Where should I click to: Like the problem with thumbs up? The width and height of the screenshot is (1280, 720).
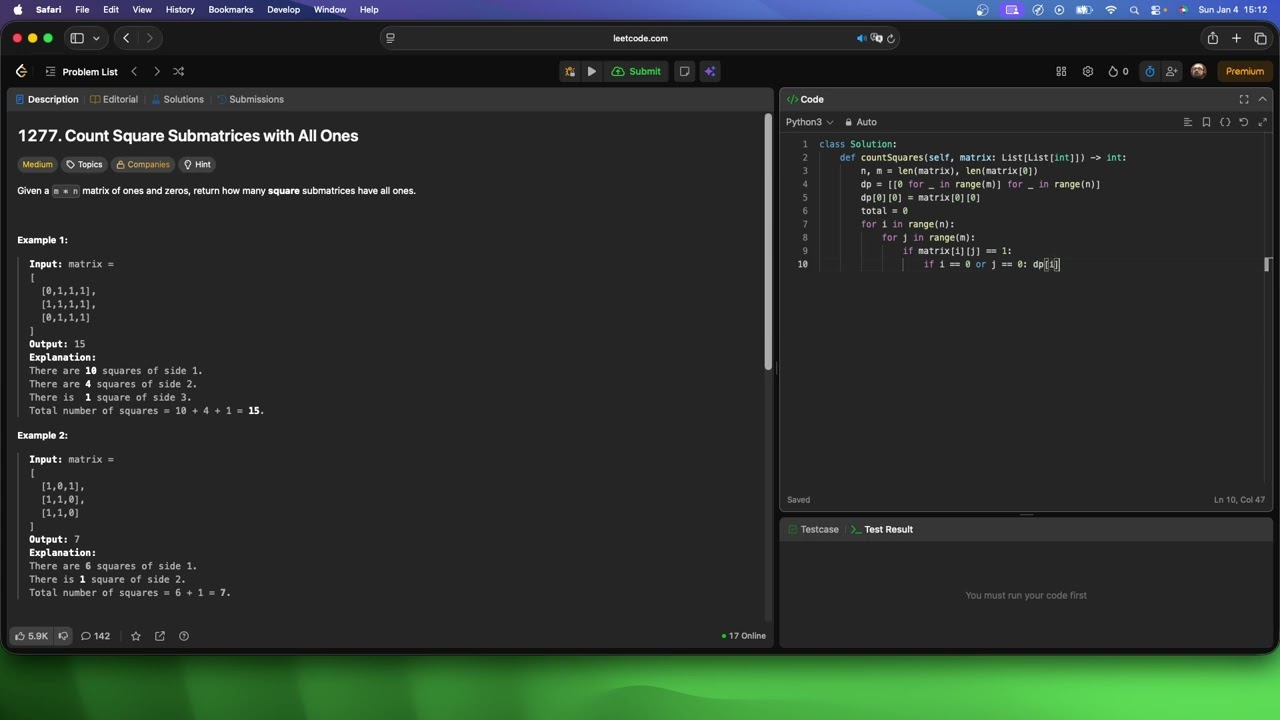(x=31, y=636)
